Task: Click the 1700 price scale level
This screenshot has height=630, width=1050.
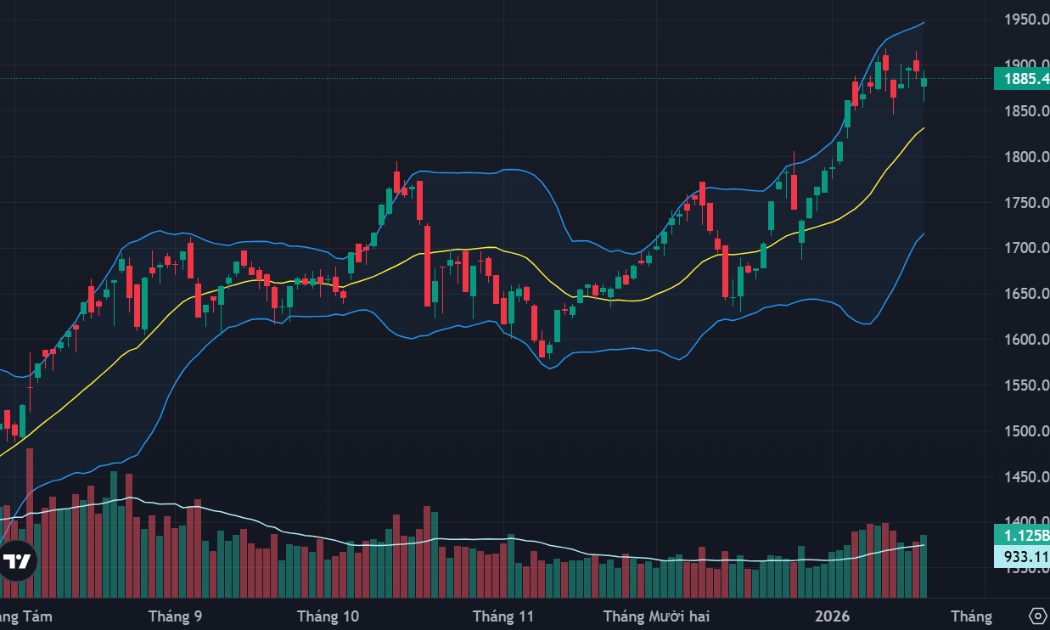Action: pyautogui.click(x=1026, y=248)
